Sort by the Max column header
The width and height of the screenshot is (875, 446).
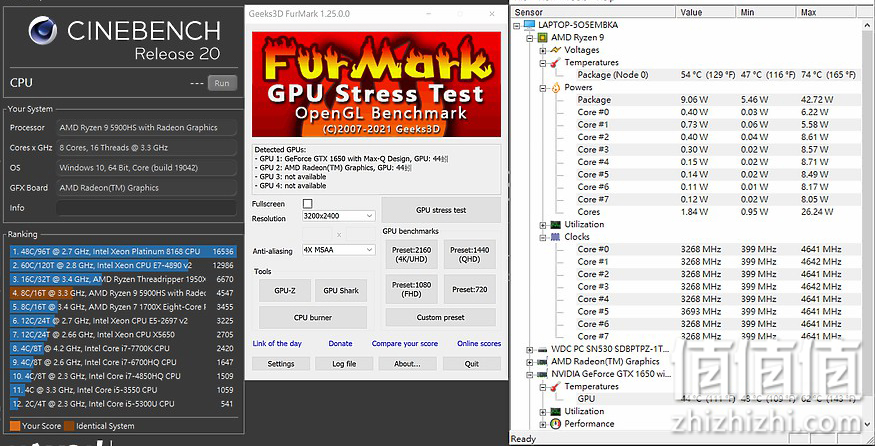828,12
